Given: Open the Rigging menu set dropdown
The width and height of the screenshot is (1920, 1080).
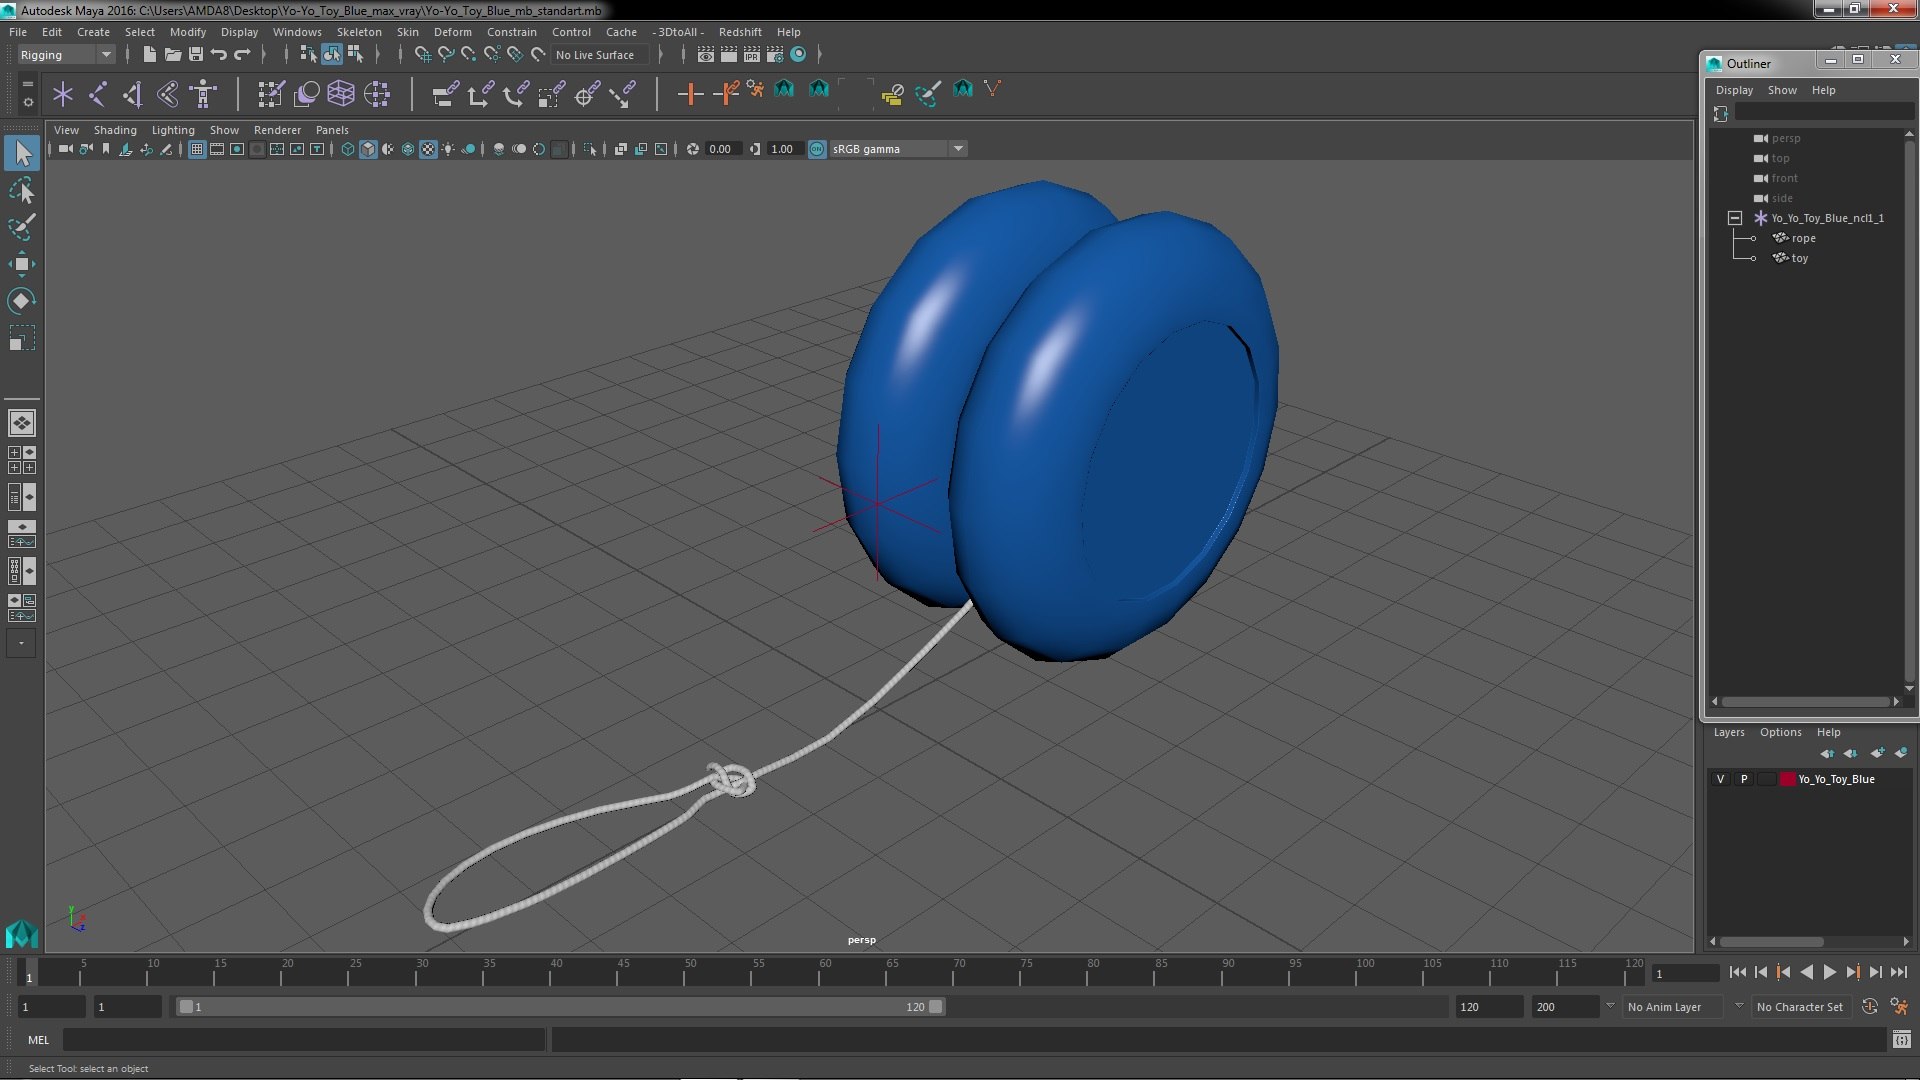Looking at the screenshot, I should (x=66, y=55).
